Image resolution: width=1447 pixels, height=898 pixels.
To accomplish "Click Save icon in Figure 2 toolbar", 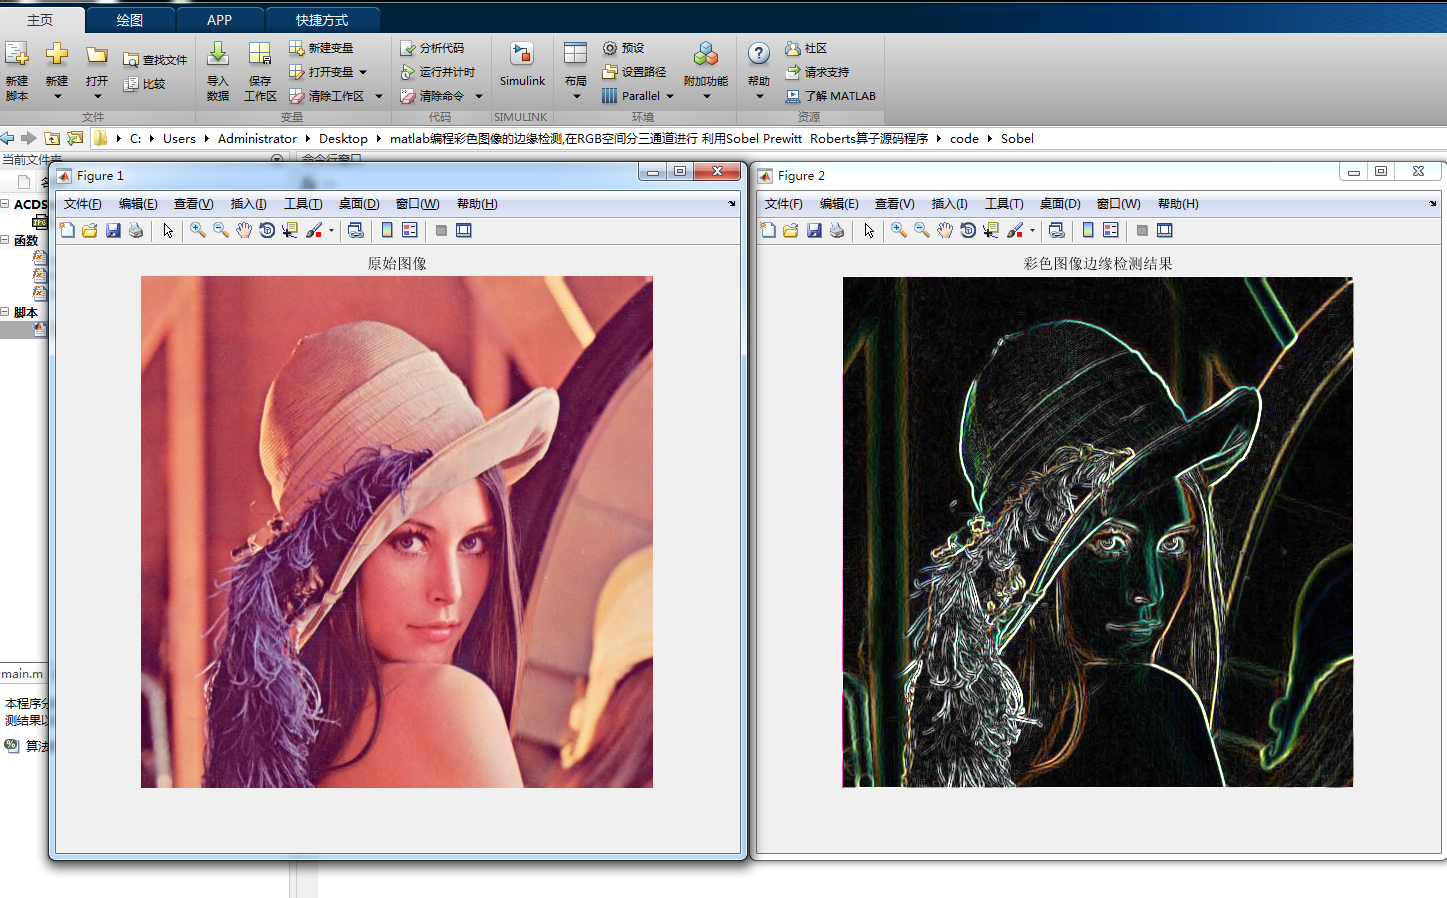I will [x=814, y=230].
